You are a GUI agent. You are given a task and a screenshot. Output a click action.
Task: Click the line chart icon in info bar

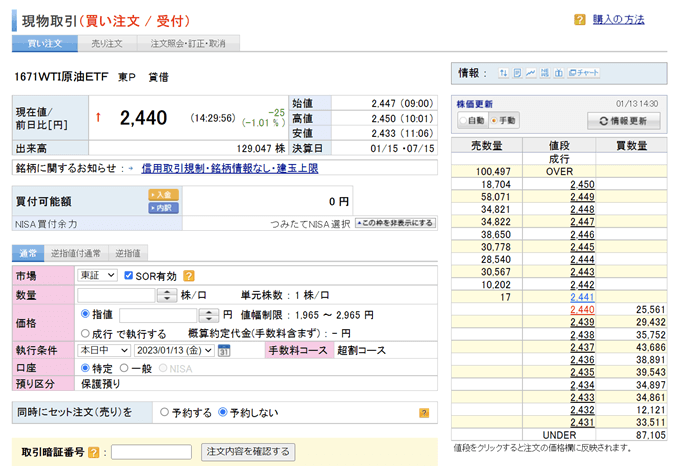(x=530, y=73)
